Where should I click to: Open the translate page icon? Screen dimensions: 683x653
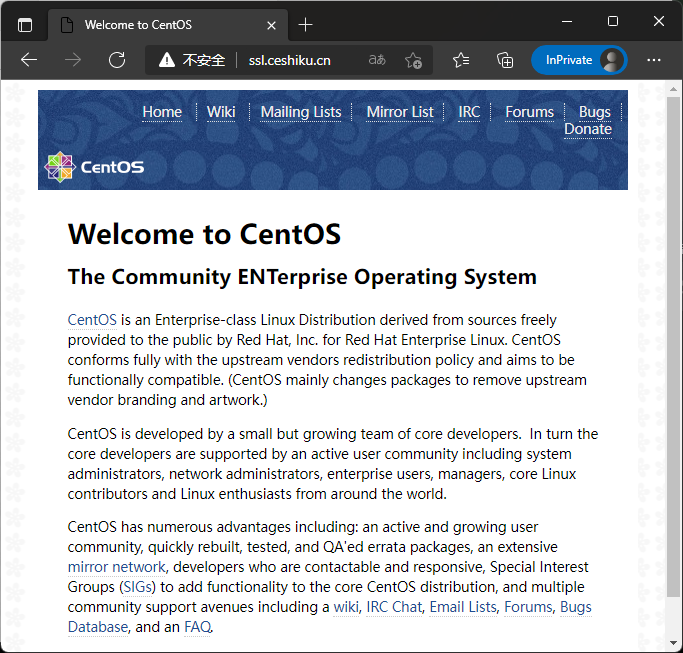click(377, 60)
